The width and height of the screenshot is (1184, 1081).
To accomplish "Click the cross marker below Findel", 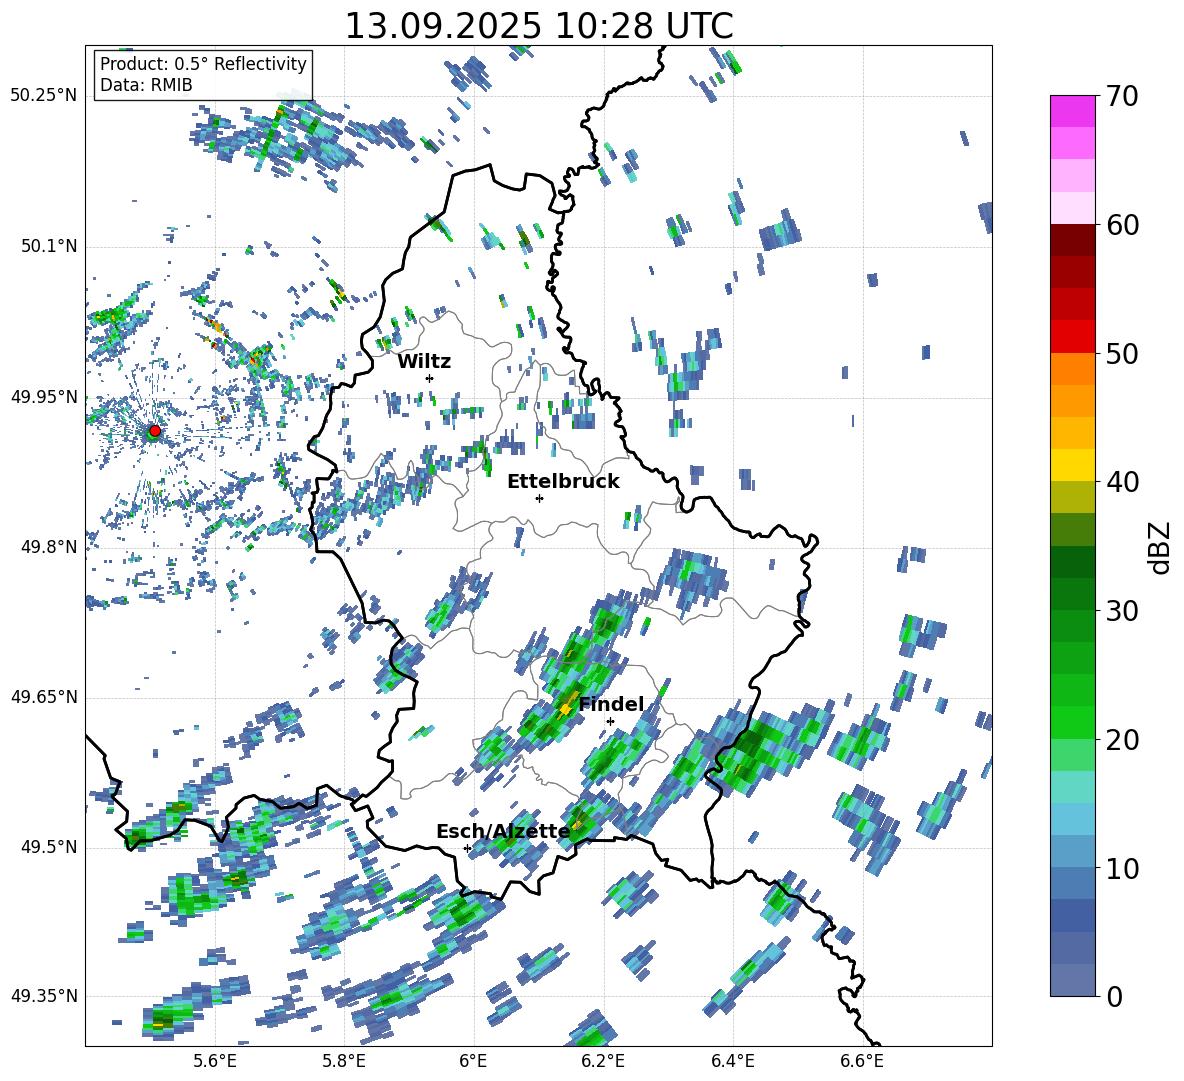I will 610,722.
